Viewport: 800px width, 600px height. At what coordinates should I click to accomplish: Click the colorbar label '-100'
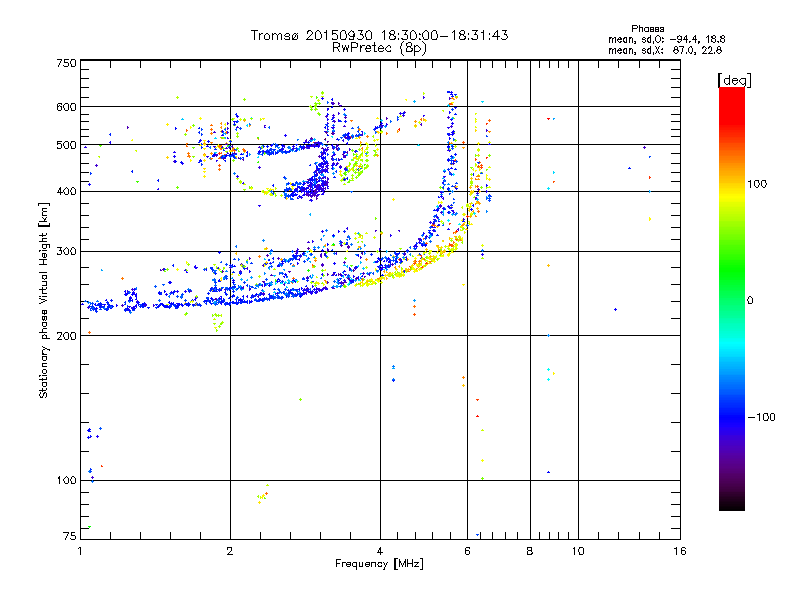click(761, 417)
